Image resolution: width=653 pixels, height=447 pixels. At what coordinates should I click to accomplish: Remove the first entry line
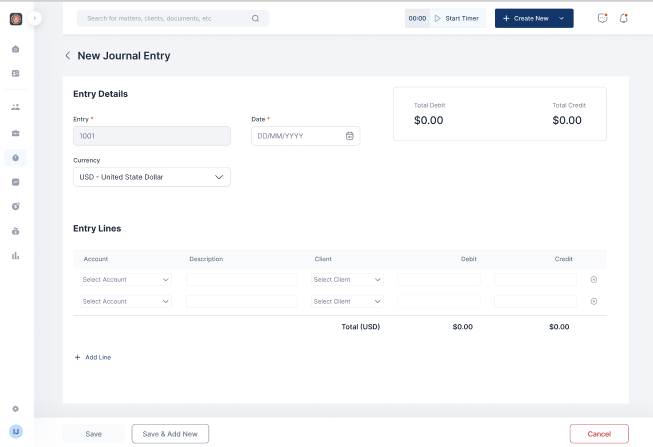pyautogui.click(x=594, y=280)
